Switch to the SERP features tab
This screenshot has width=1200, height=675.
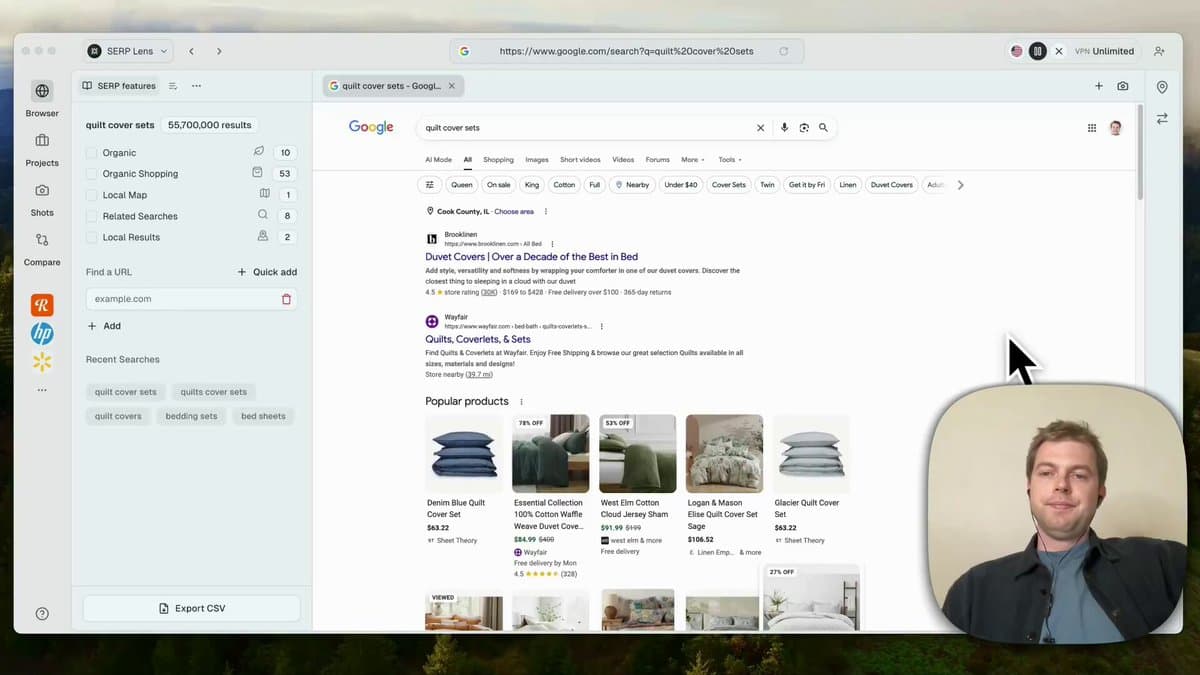click(x=119, y=86)
